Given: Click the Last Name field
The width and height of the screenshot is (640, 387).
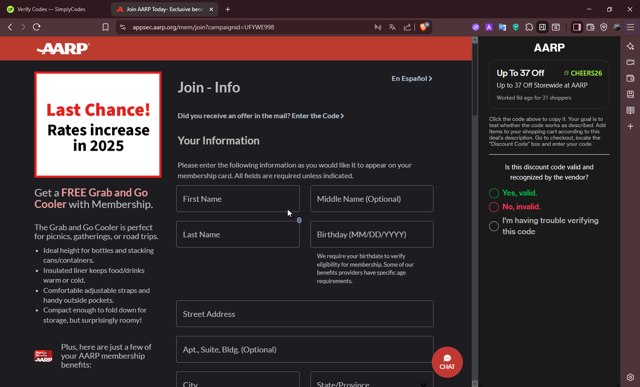Looking at the screenshot, I should [x=238, y=234].
